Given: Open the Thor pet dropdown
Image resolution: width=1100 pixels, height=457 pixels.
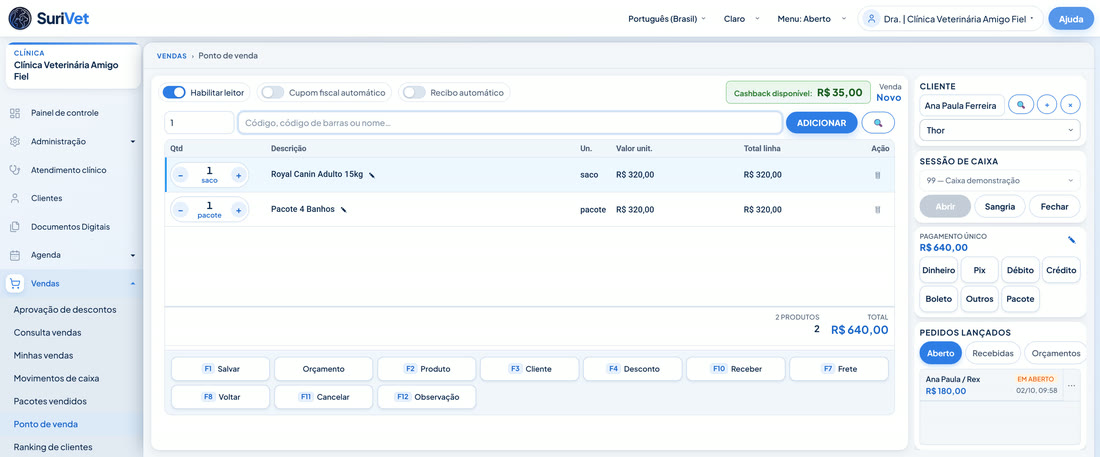Looking at the screenshot, I should click(x=1000, y=130).
